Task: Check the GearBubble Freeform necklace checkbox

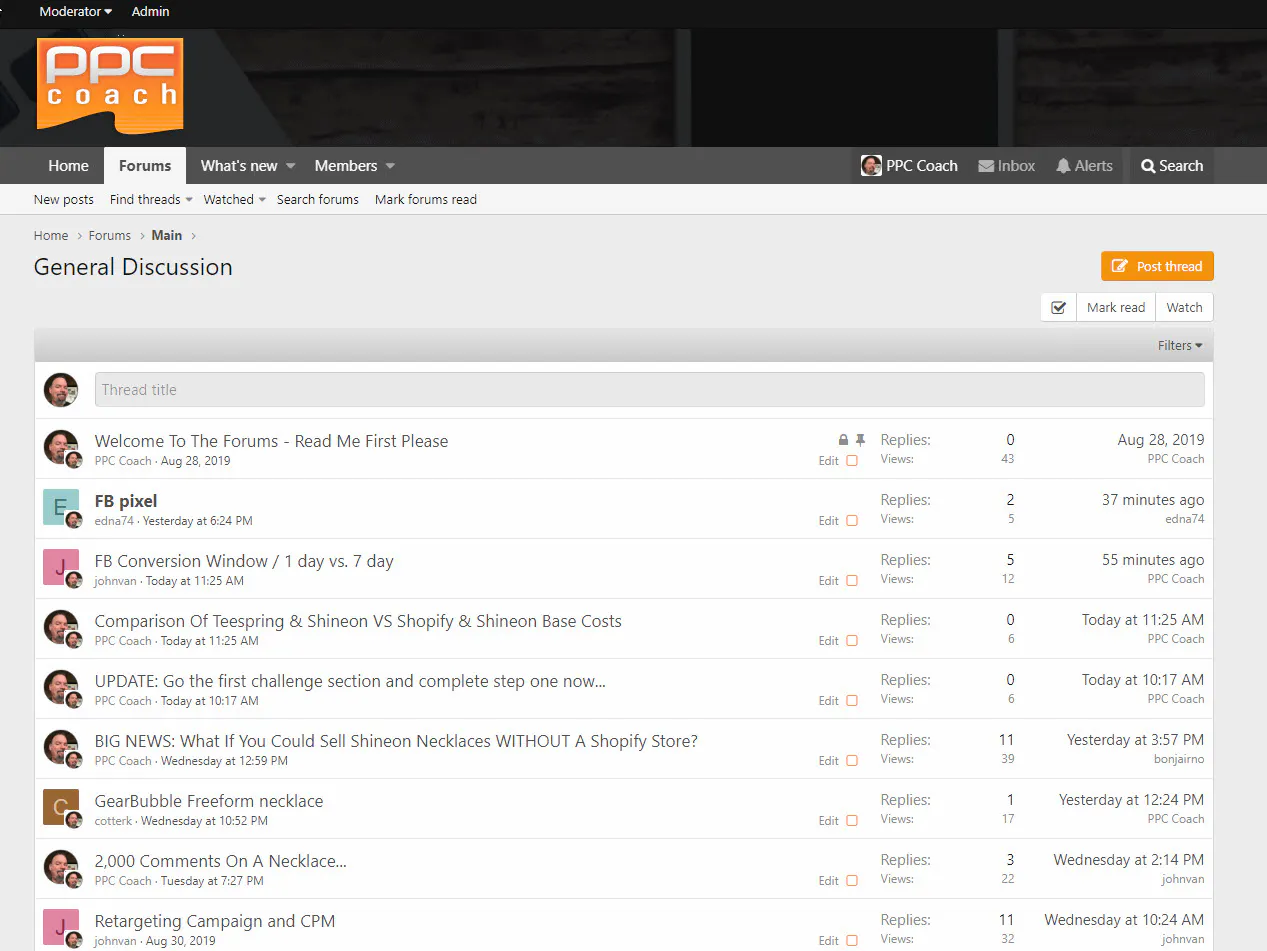Action: pyautogui.click(x=852, y=821)
